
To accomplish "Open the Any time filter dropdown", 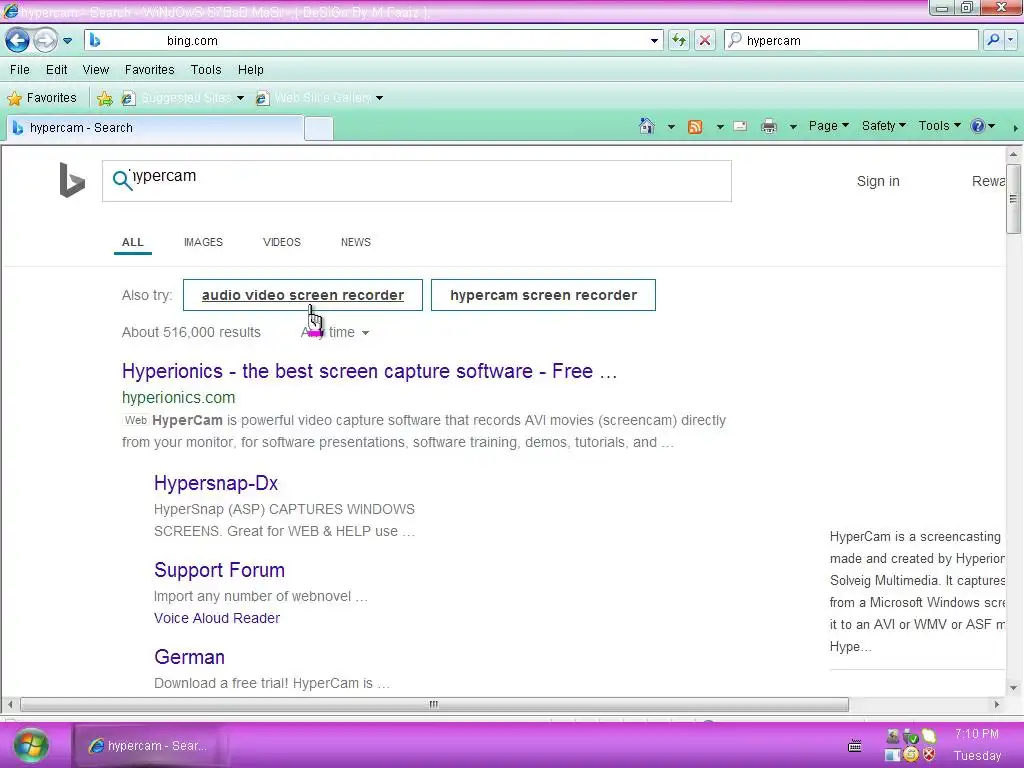I will click(335, 332).
